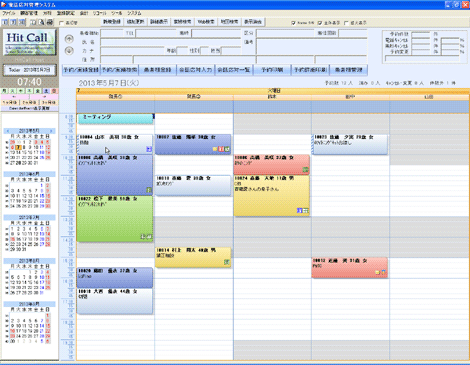Image resolution: width=470 pixels, height=365 pixels.
Task: Open the ツール menu
Action: click(x=116, y=13)
